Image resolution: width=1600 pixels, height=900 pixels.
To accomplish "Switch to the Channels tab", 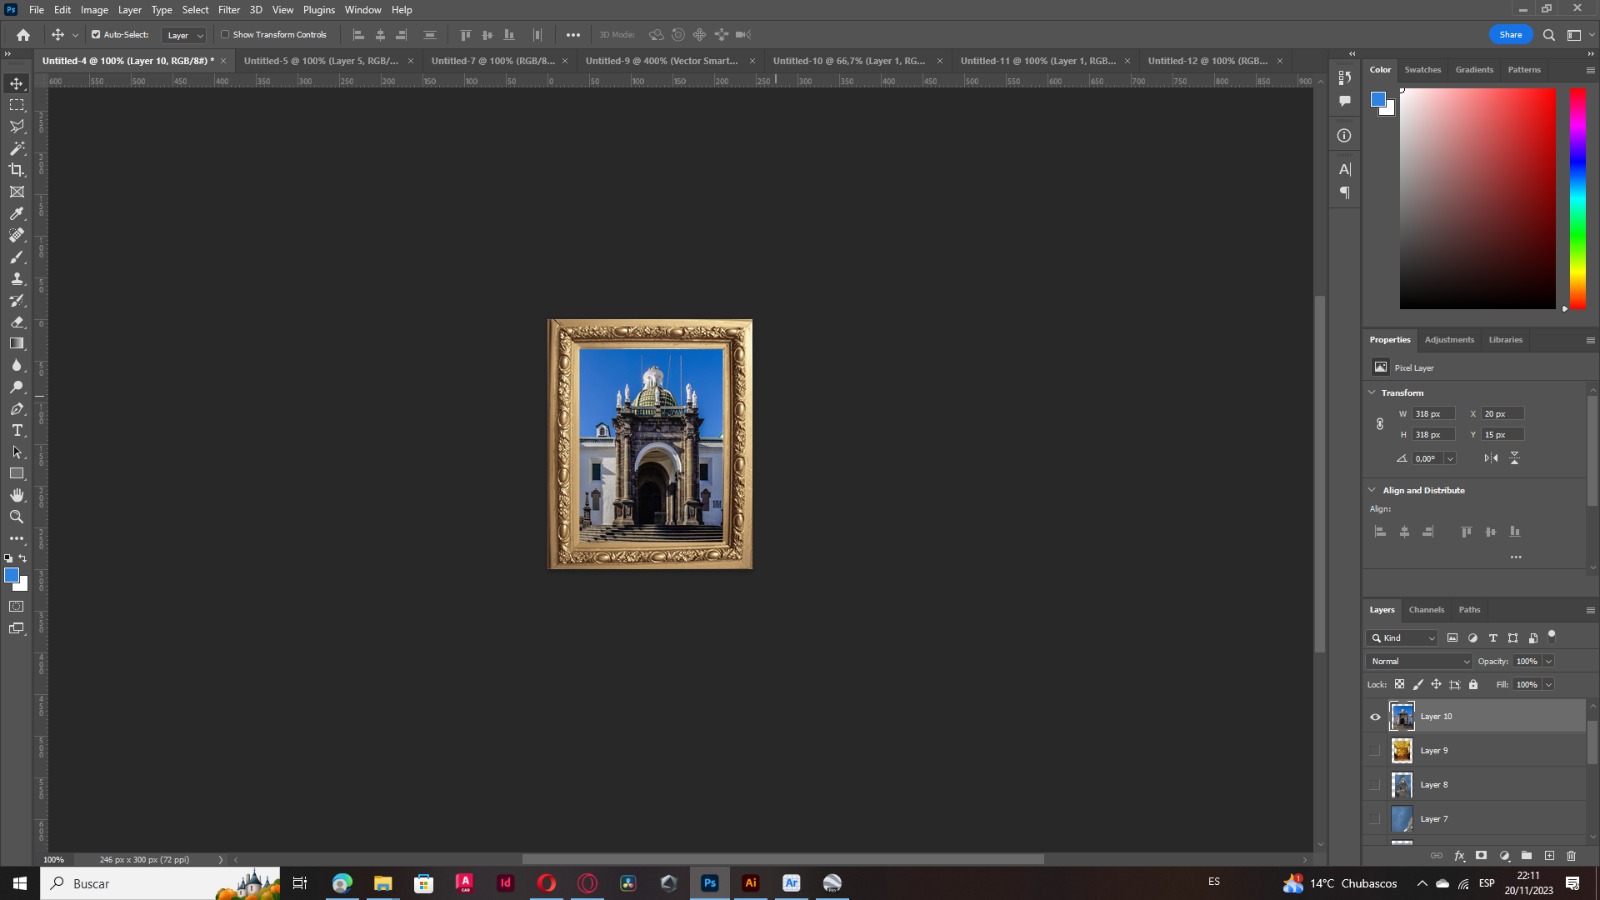I will click(x=1426, y=610).
